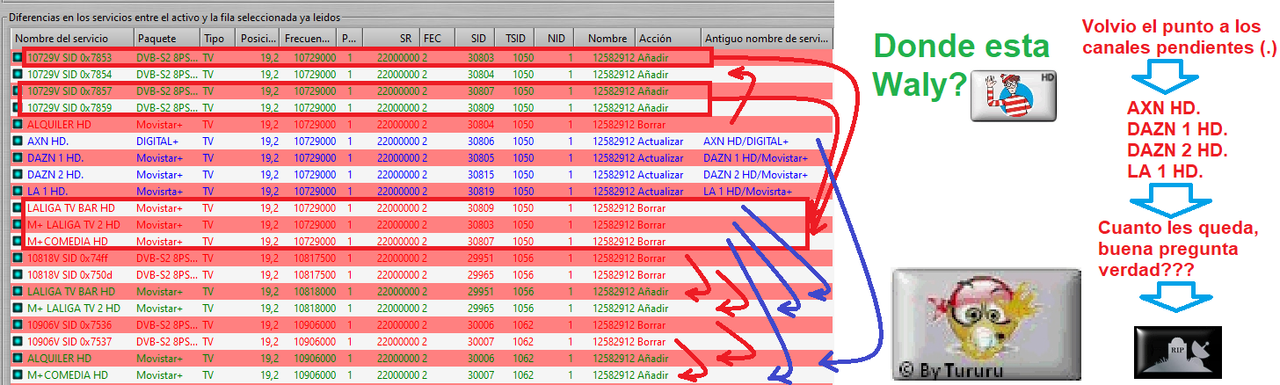Select the row named DAZN 2 HD.
The height and width of the screenshot is (385, 1280).
(421, 175)
